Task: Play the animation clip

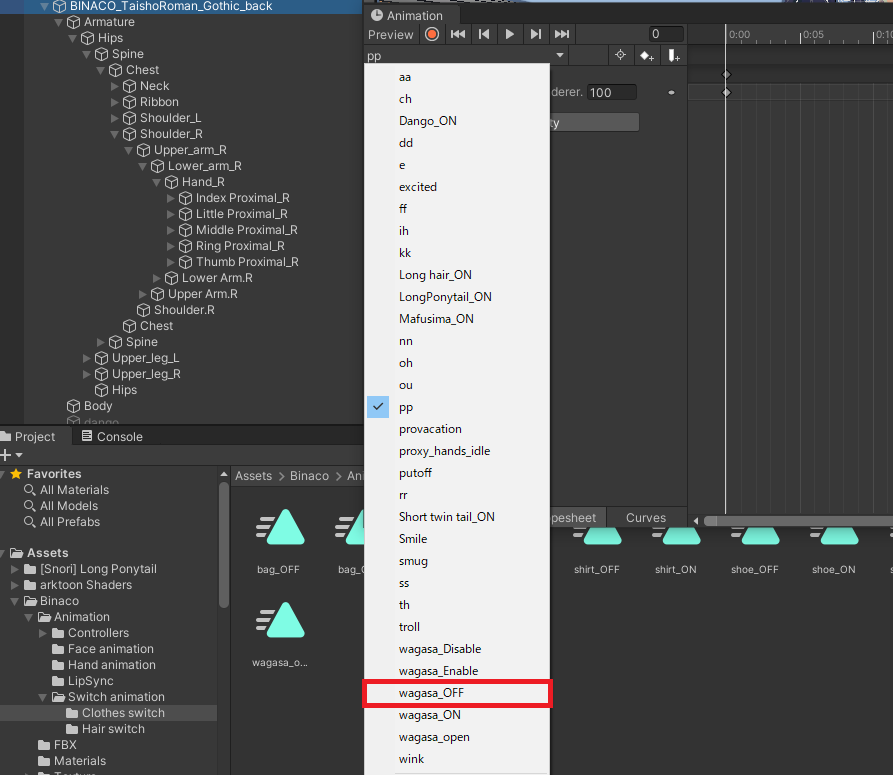Action: pos(510,35)
